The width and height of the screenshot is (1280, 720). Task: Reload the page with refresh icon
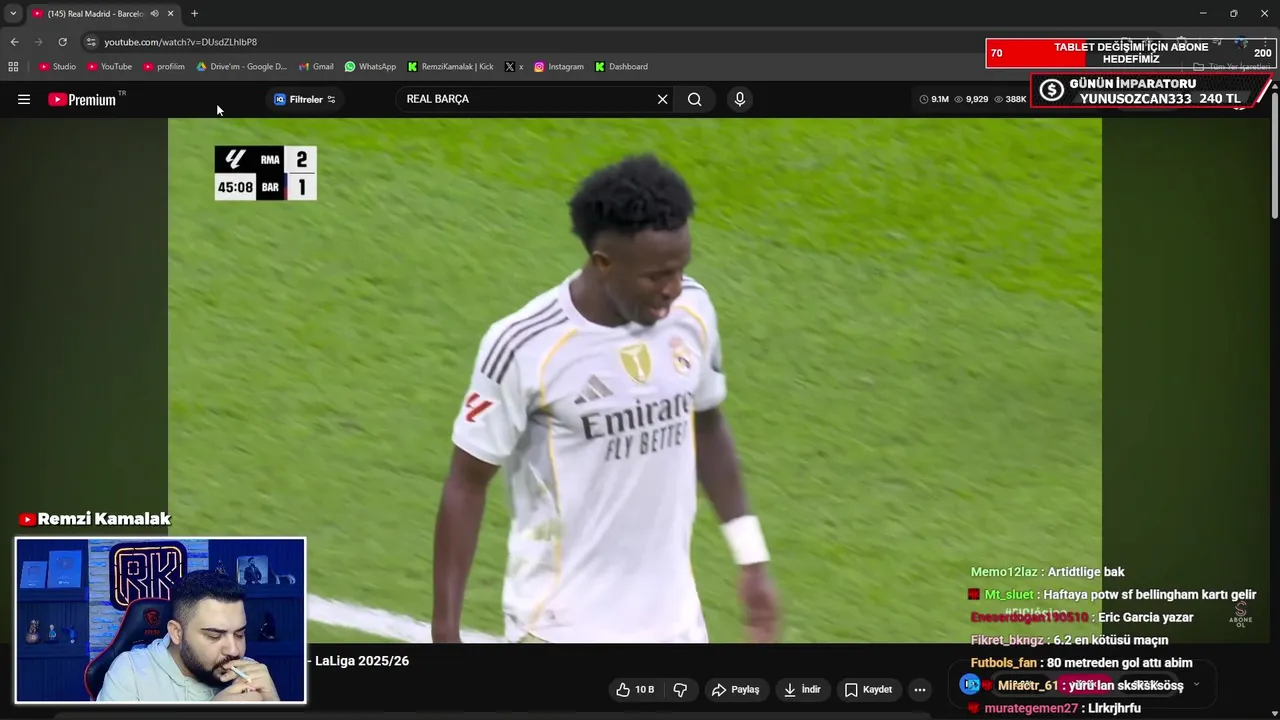[62, 42]
